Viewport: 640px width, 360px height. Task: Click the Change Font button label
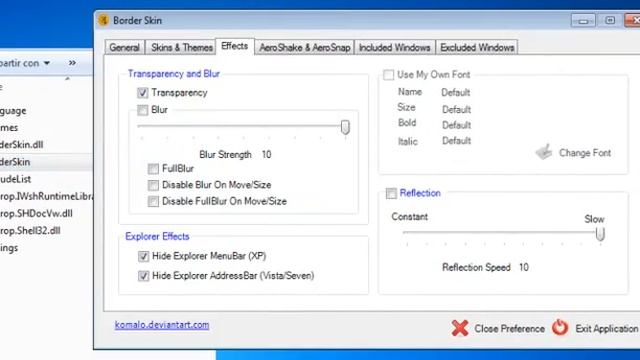[584, 153]
